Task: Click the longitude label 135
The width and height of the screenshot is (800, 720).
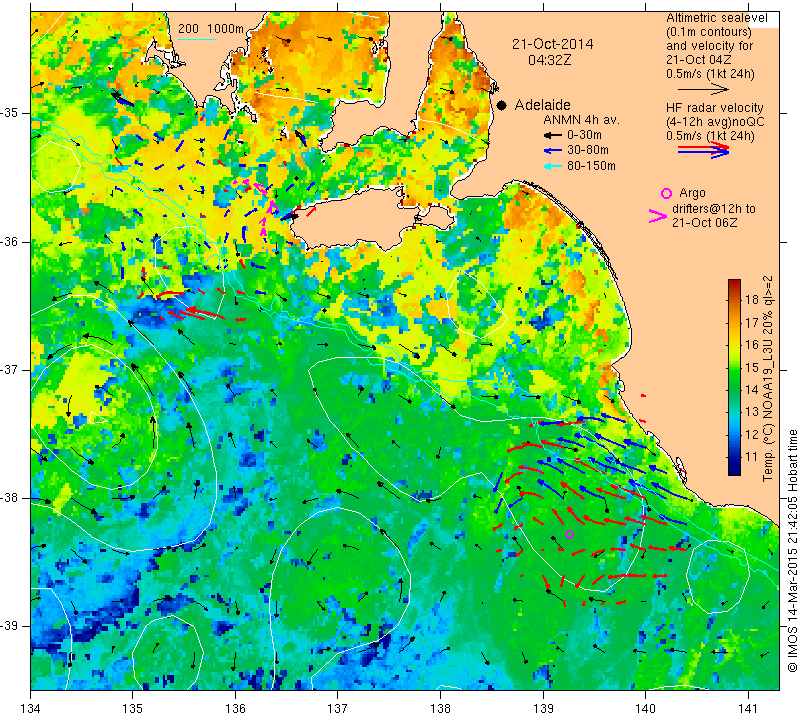Action: [133, 709]
